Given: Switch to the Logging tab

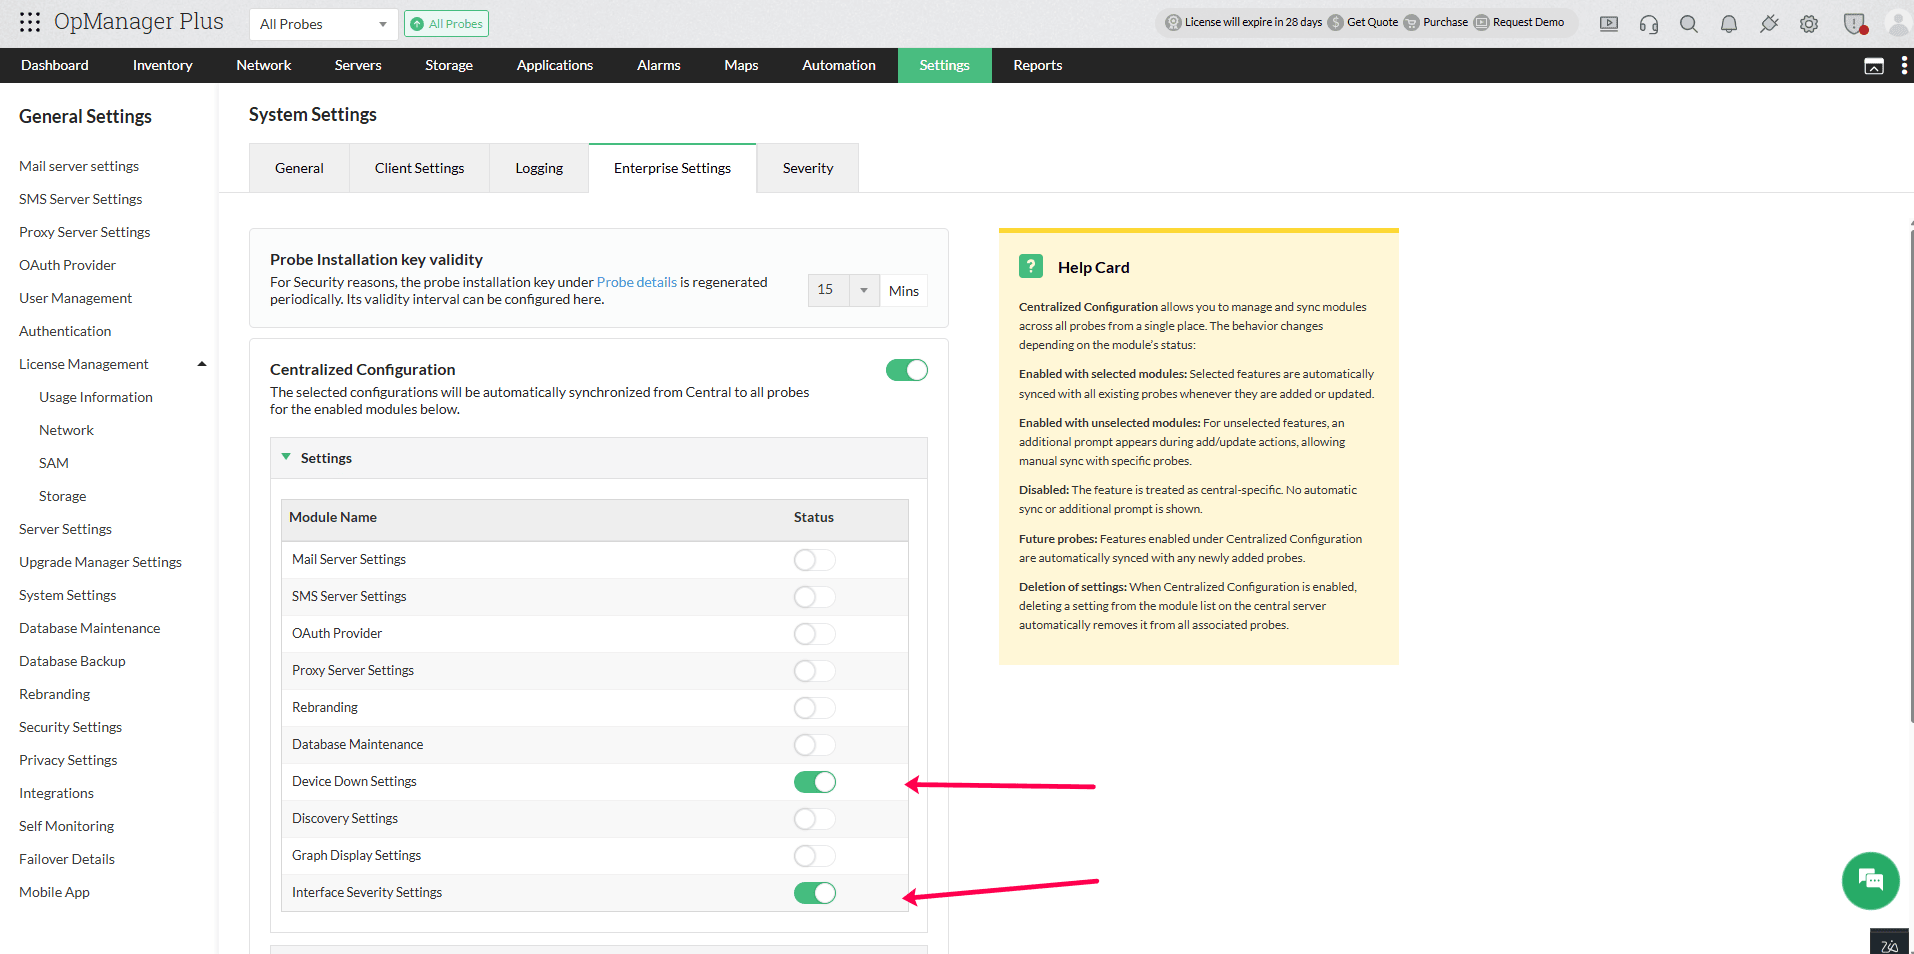Looking at the screenshot, I should tap(539, 168).
